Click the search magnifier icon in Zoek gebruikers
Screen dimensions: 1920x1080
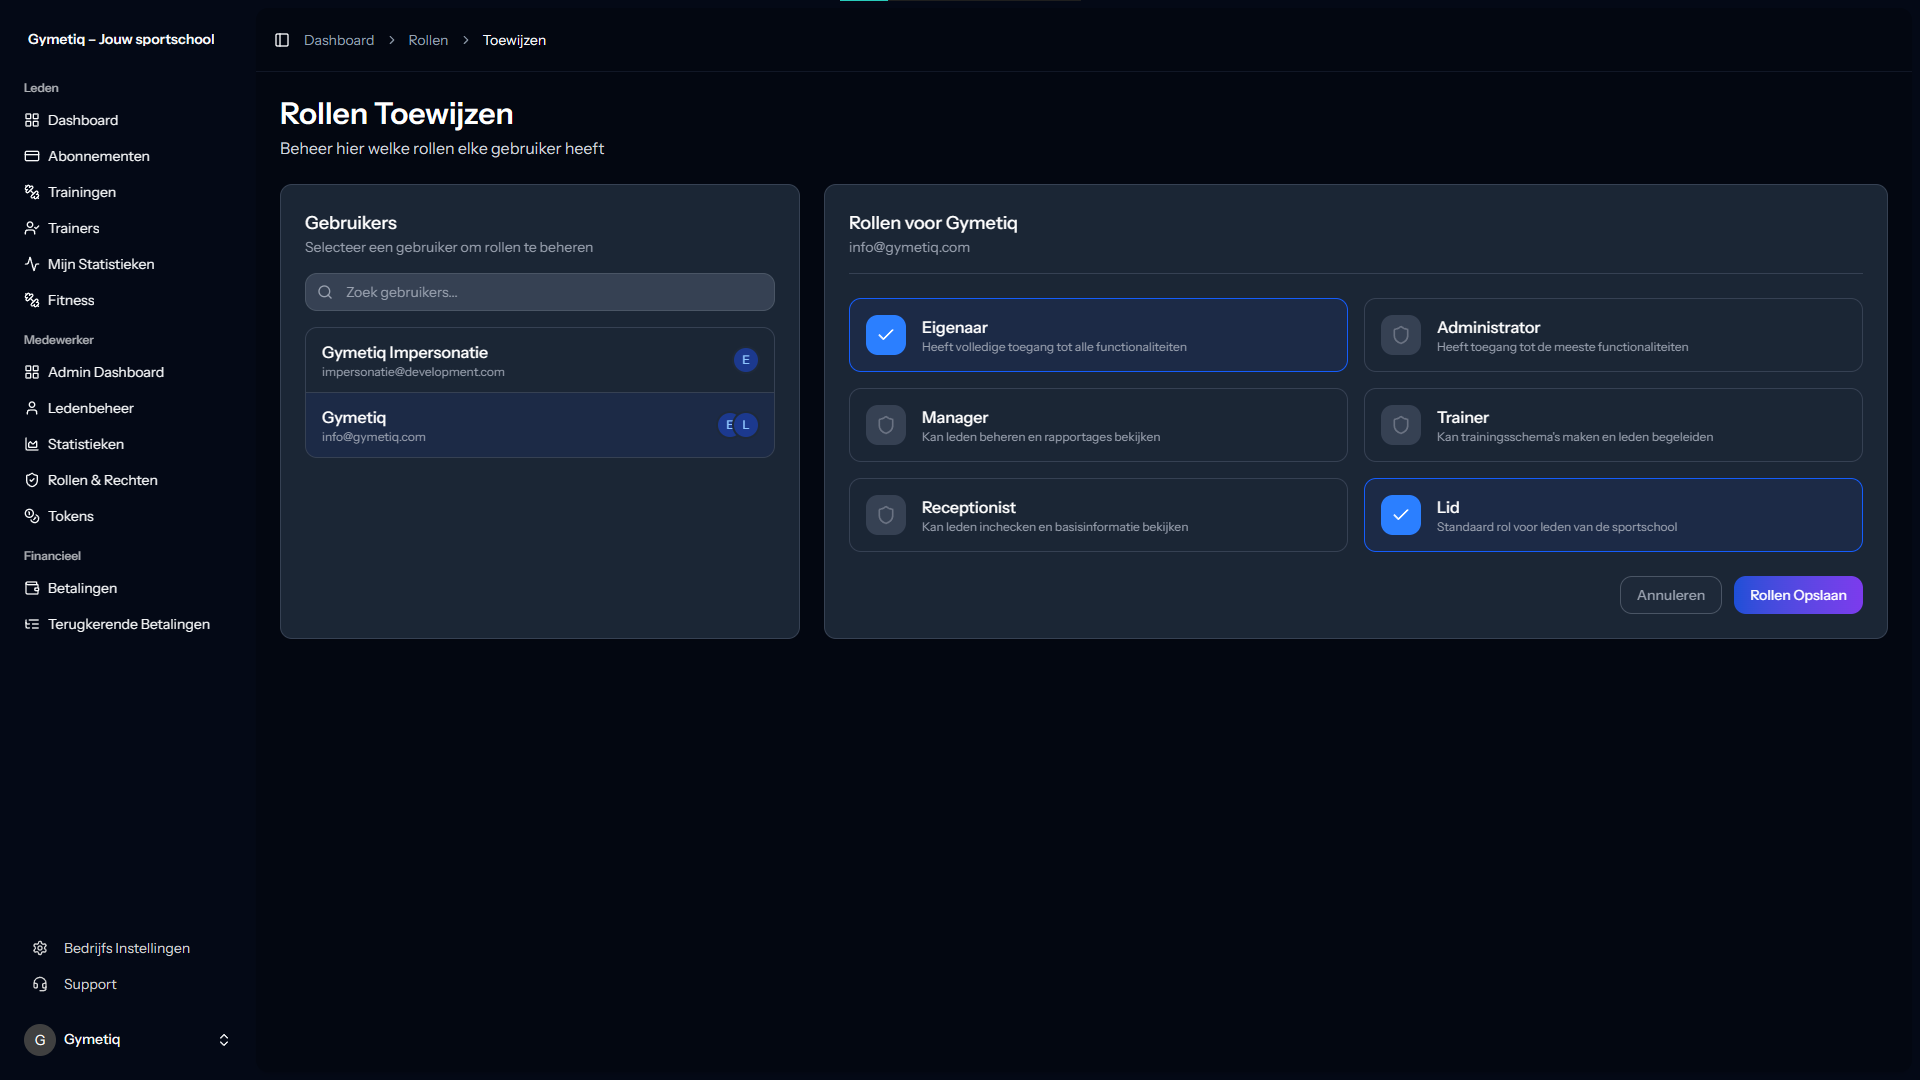pos(325,292)
